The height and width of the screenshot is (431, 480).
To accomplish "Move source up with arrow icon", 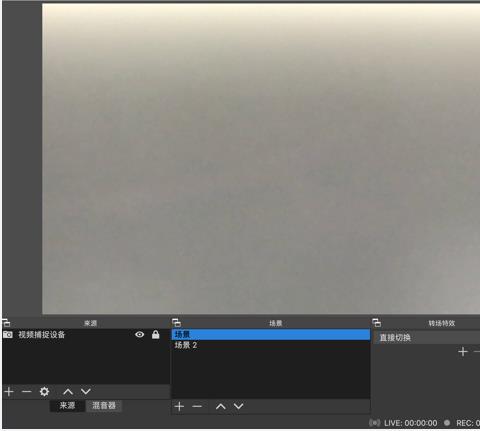I will (68, 391).
